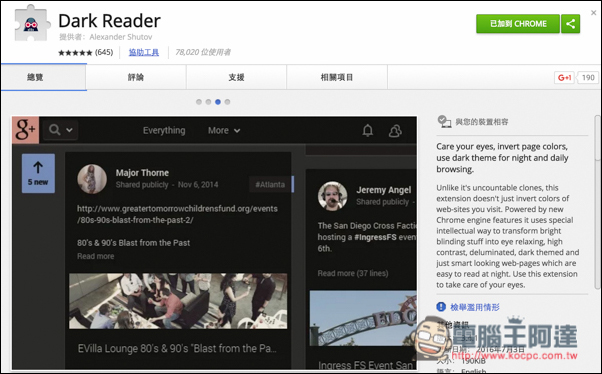Go to the 相關項目 tab
Viewport: 602px width, 374px height.
[x=337, y=77]
